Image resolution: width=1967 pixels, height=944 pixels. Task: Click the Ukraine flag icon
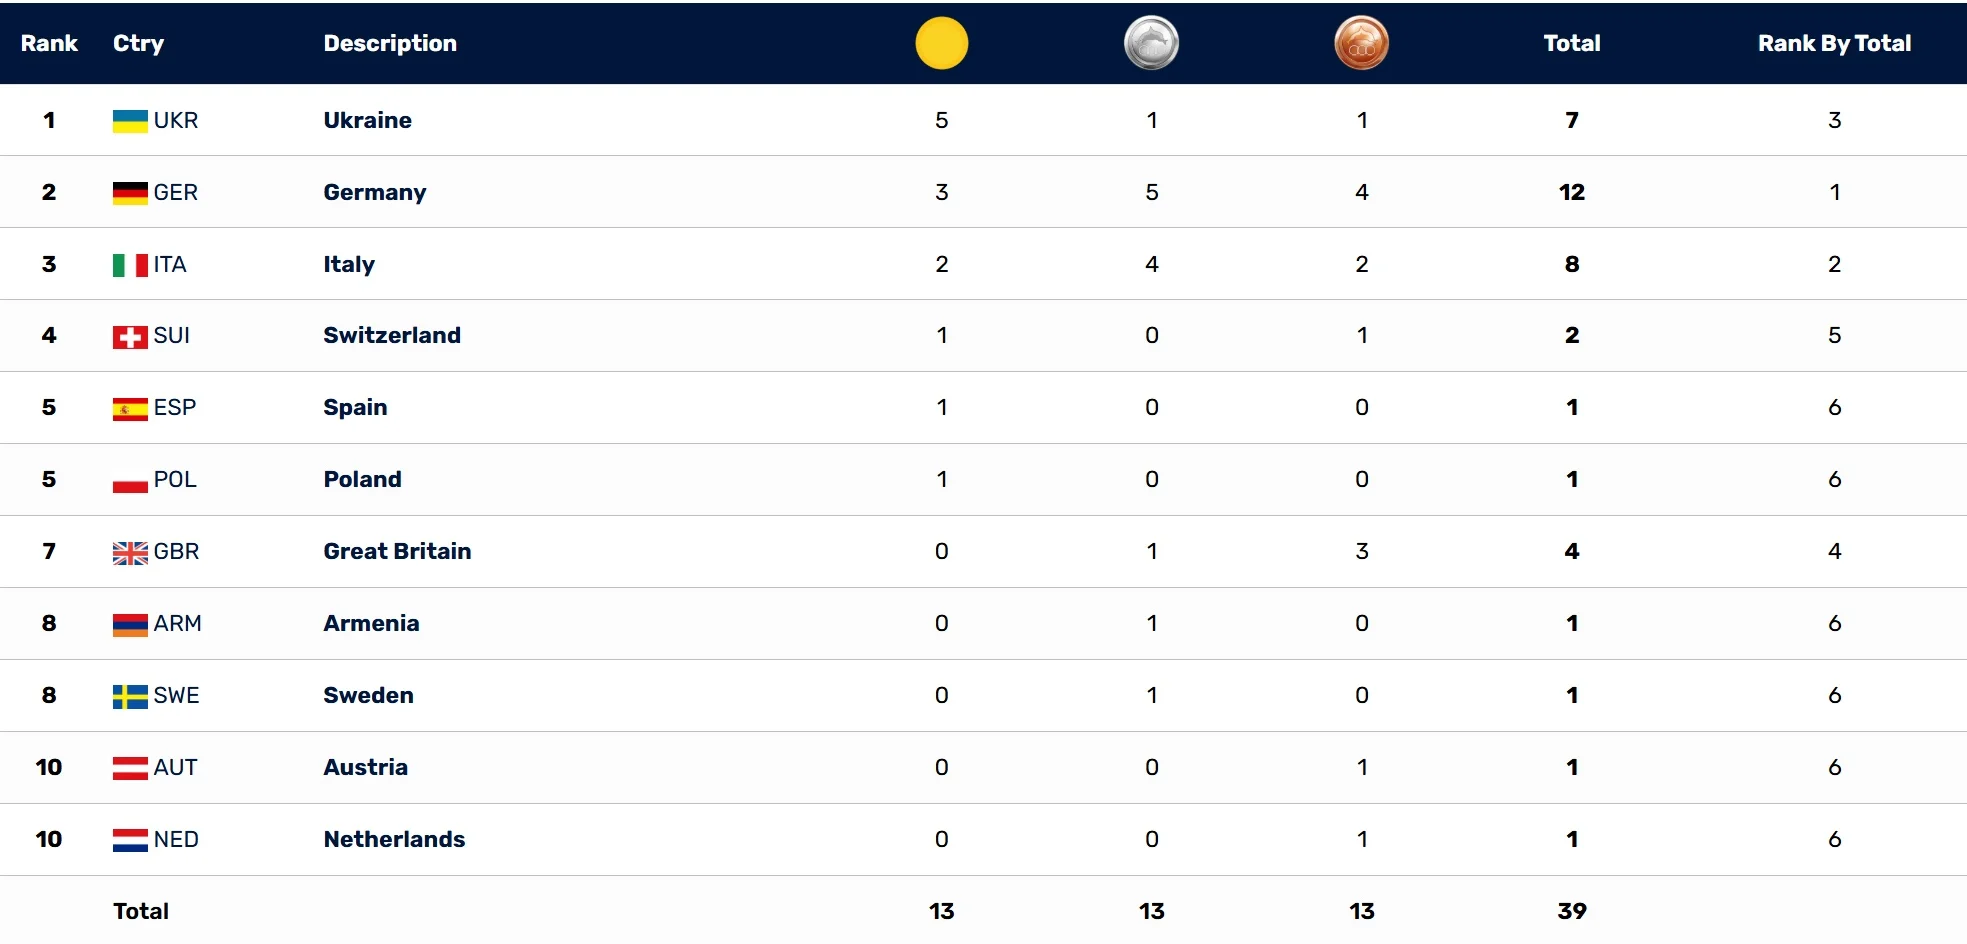coord(130,121)
